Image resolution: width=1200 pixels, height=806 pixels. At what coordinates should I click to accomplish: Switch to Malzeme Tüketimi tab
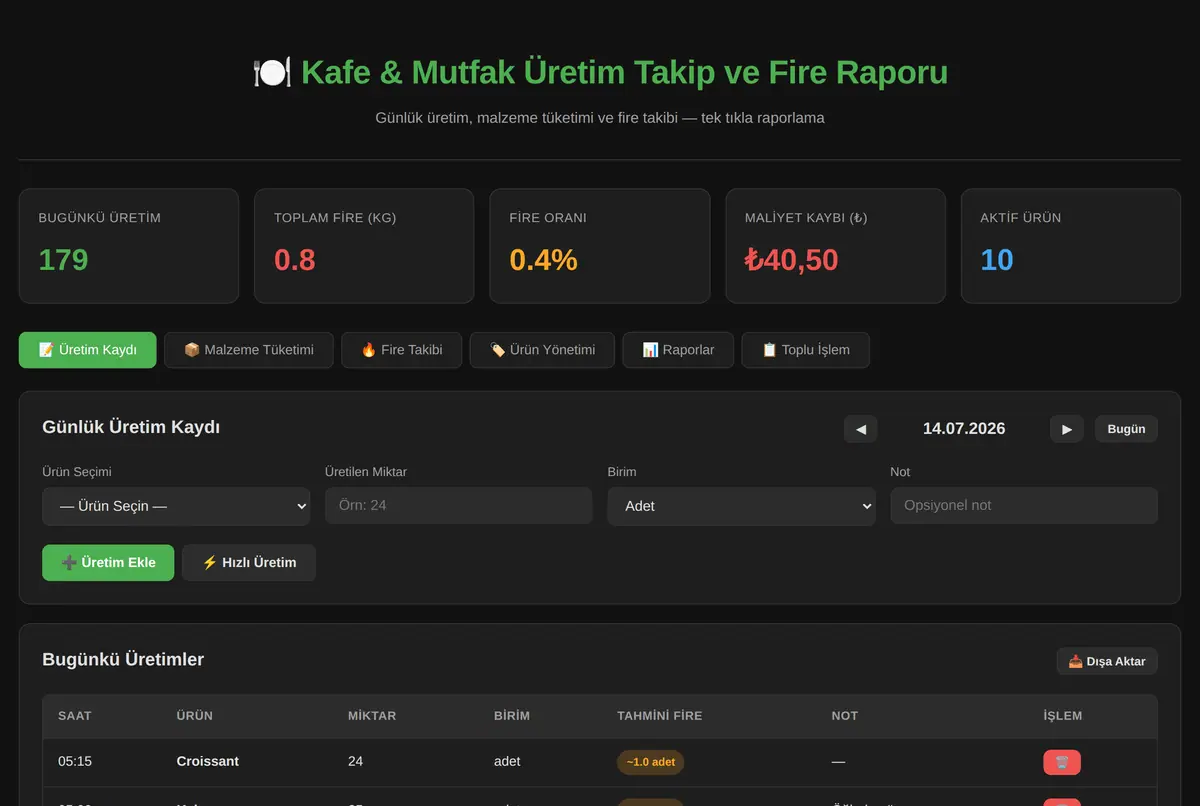click(249, 350)
